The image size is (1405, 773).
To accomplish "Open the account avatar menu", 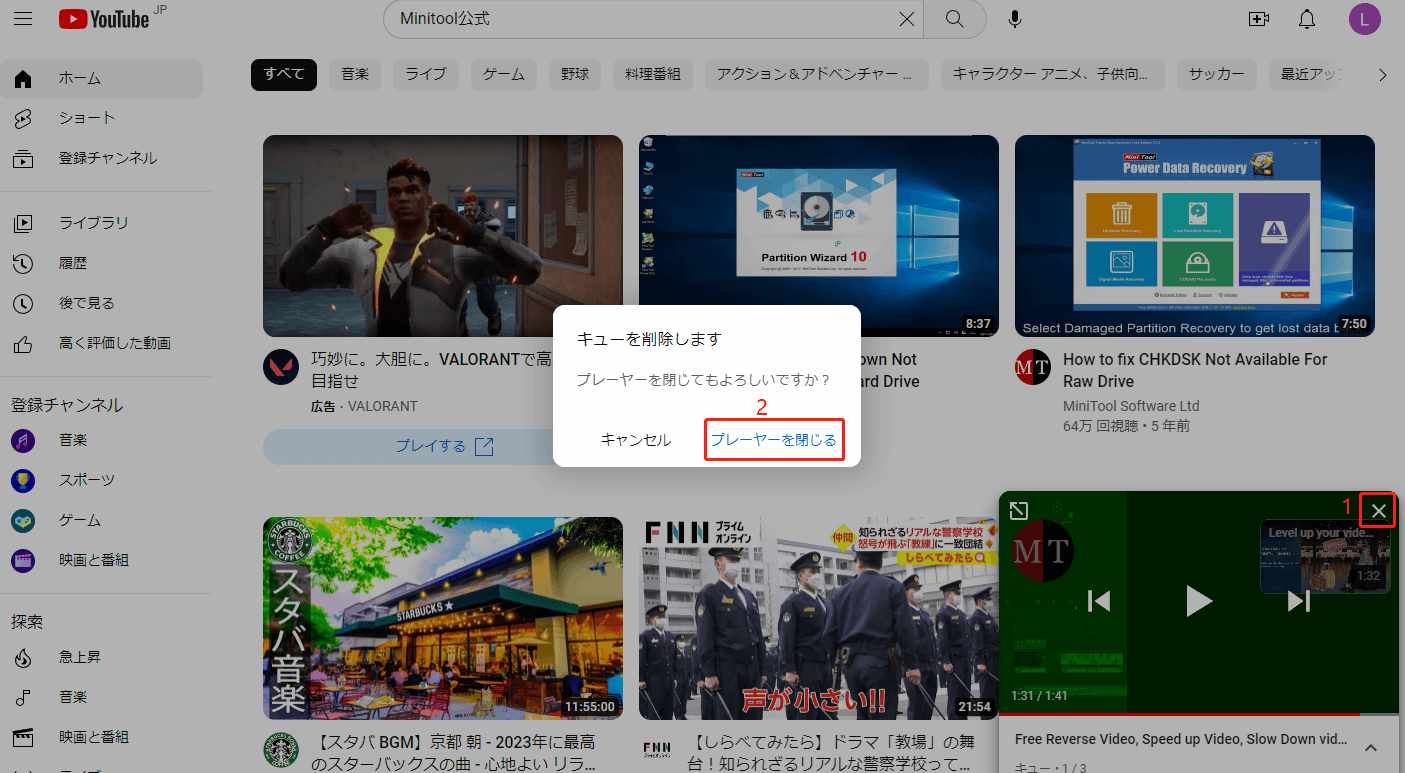I will (1364, 19).
